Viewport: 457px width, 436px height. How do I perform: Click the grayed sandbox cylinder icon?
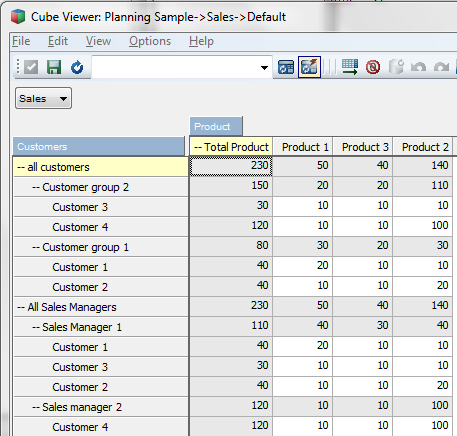pyautogui.click(x=396, y=67)
